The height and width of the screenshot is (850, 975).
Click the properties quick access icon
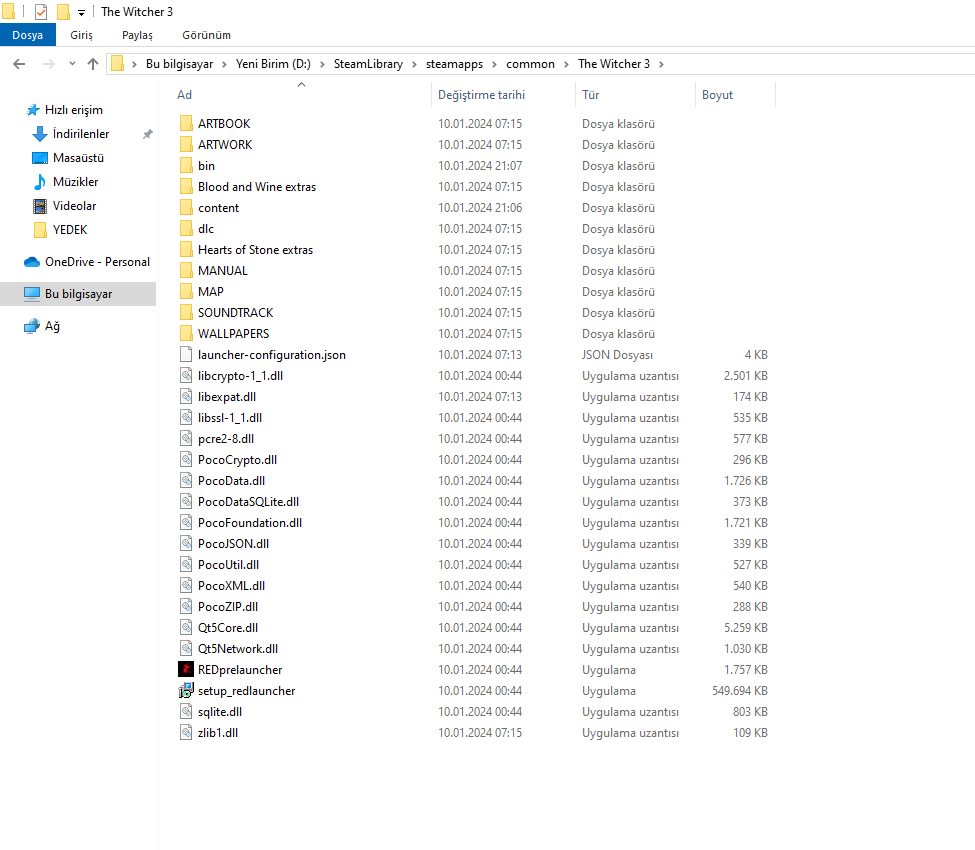click(x=41, y=12)
